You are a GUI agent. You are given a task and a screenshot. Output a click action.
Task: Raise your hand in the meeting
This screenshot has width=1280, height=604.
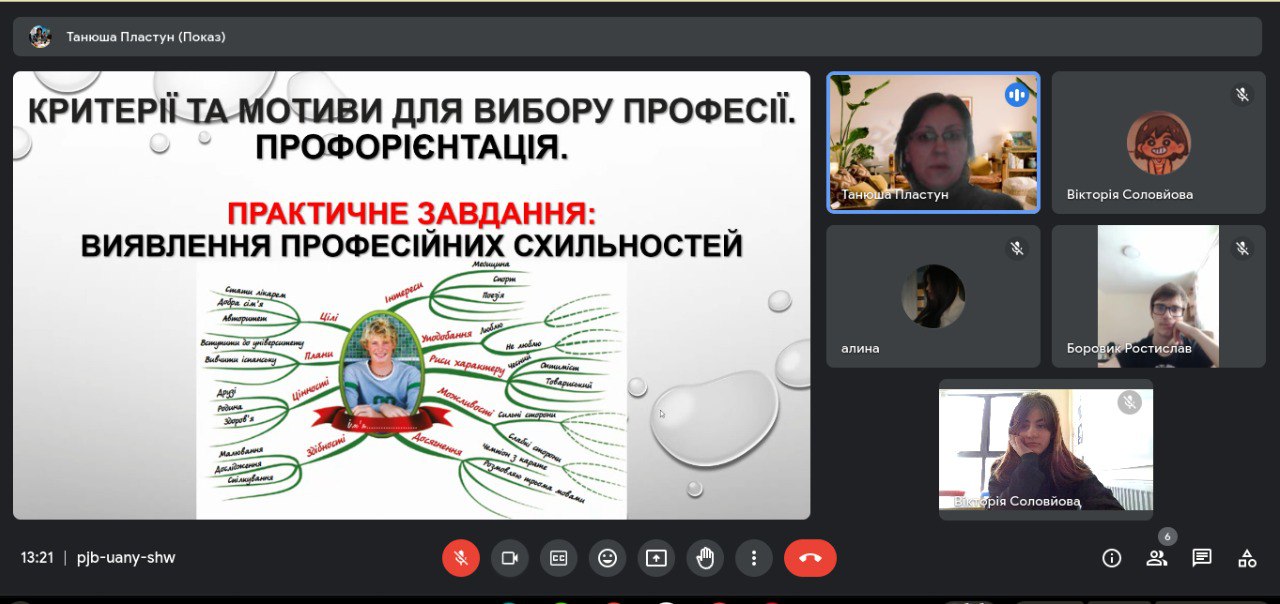point(705,558)
